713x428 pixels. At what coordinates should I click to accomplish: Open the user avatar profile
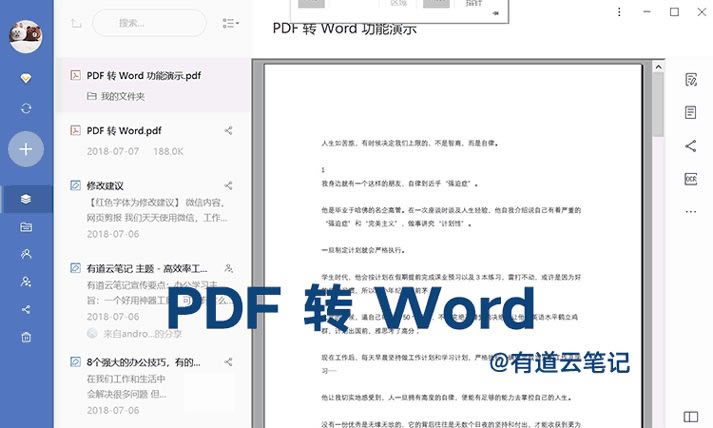[x=26, y=36]
